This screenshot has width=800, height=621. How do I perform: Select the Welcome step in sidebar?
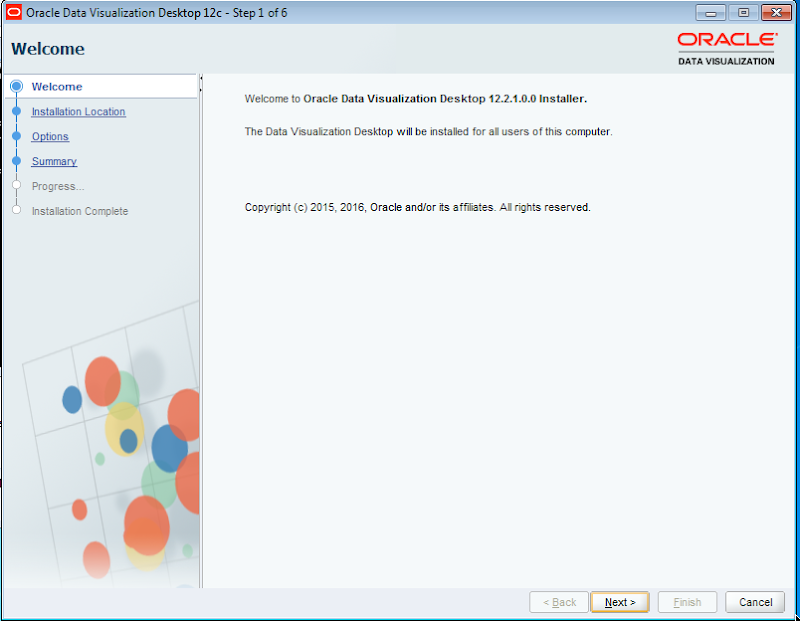57,87
